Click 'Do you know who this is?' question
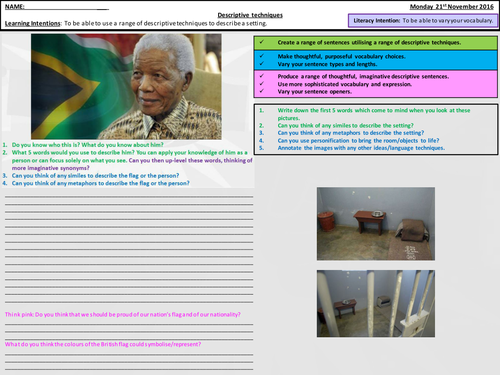The height and width of the screenshot is (375, 500). pos(88,145)
